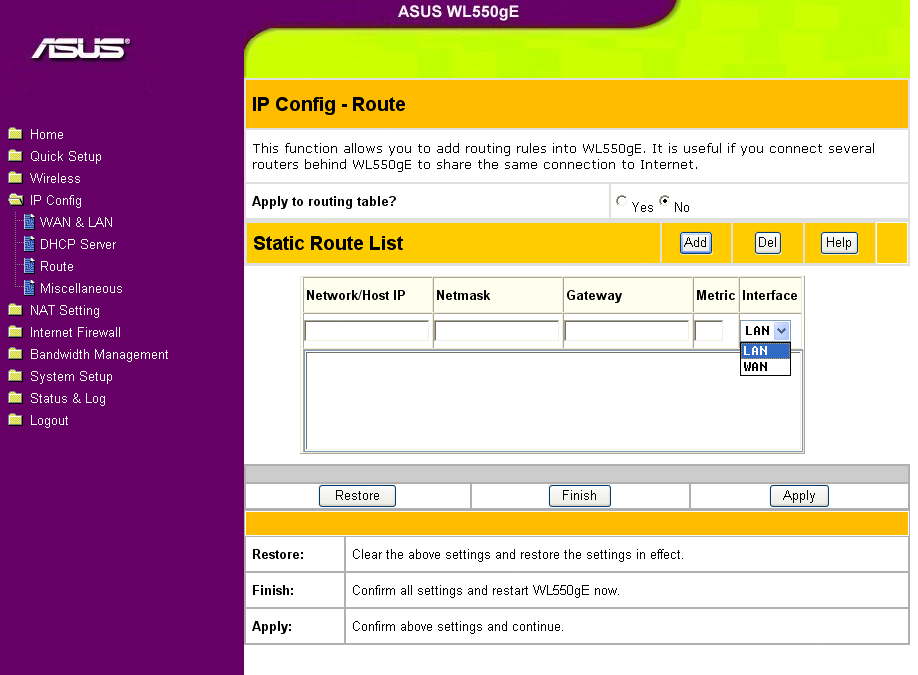Image resolution: width=918 pixels, height=675 pixels.
Task: Click the 'Gateway' column header
Action: [x=594, y=296]
